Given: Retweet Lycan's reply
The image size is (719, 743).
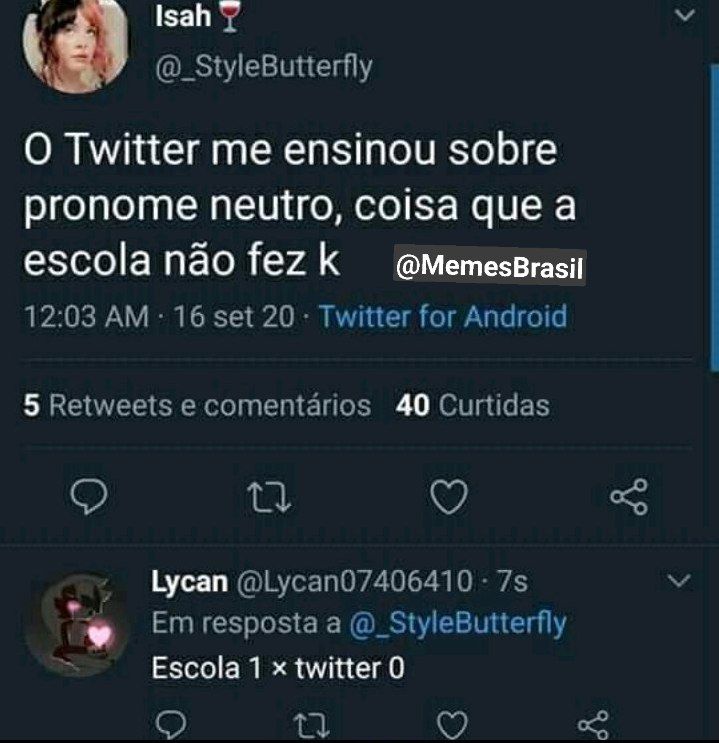Looking at the screenshot, I should click(311, 726).
